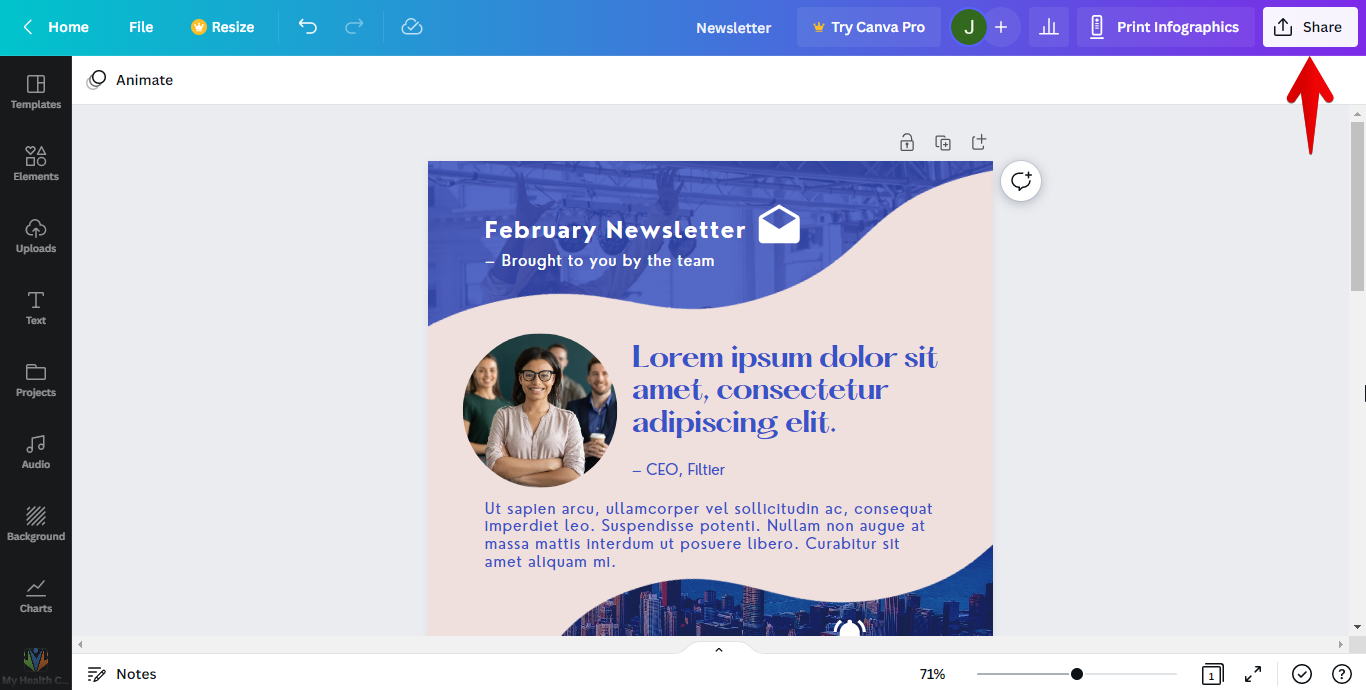
Task: Duplicate the page
Action: pos(943,142)
